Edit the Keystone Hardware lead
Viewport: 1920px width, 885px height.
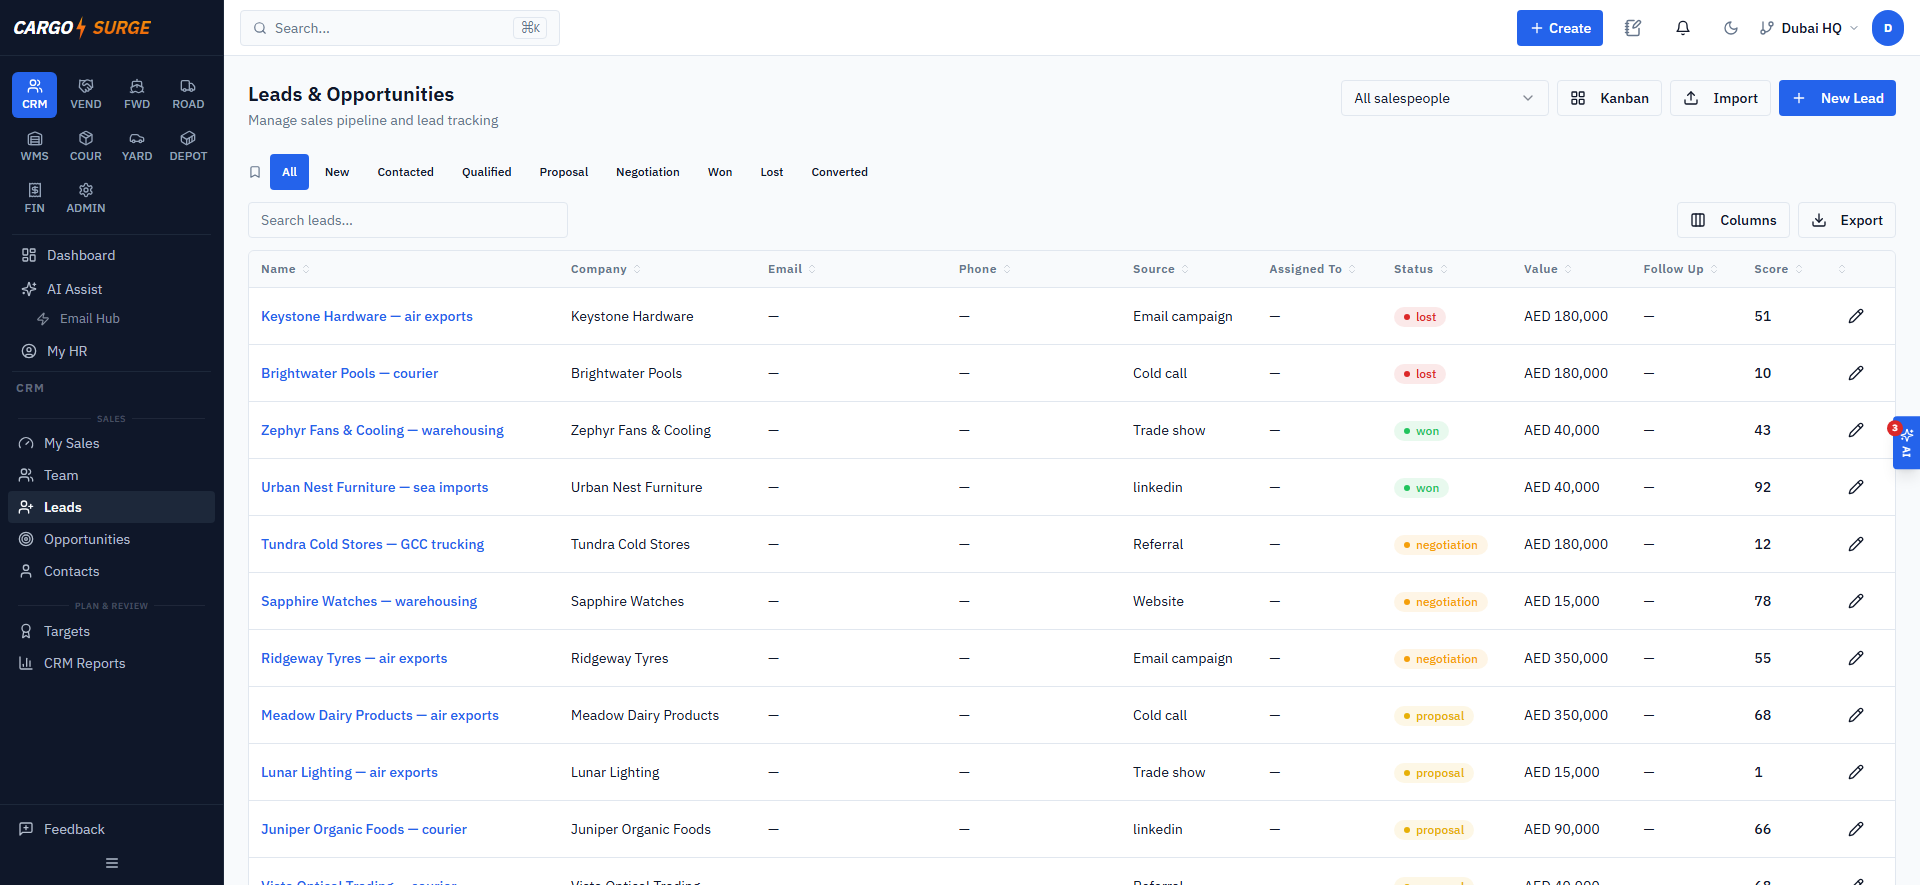click(x=1856, y=316)
